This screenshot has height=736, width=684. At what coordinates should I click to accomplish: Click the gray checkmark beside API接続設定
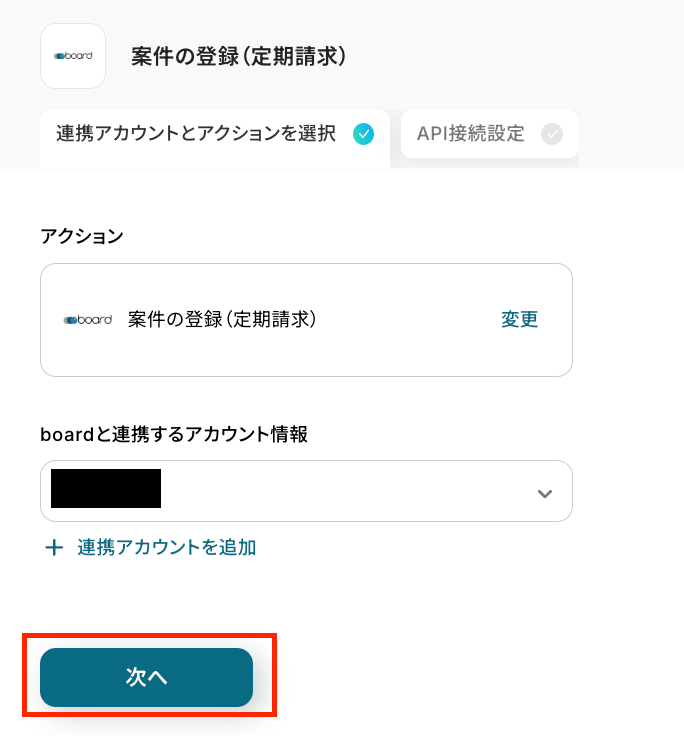pyautogui.click(x=551, y=134)
